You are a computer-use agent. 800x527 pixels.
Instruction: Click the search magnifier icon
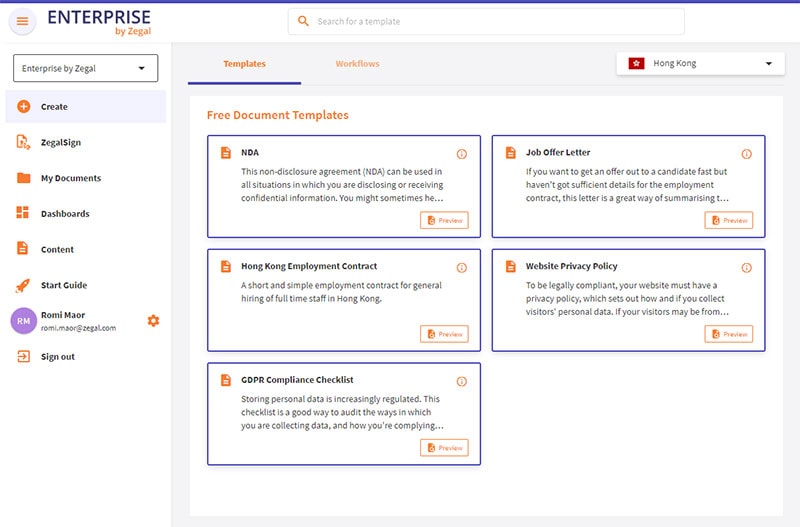click(x=303, y=21)
